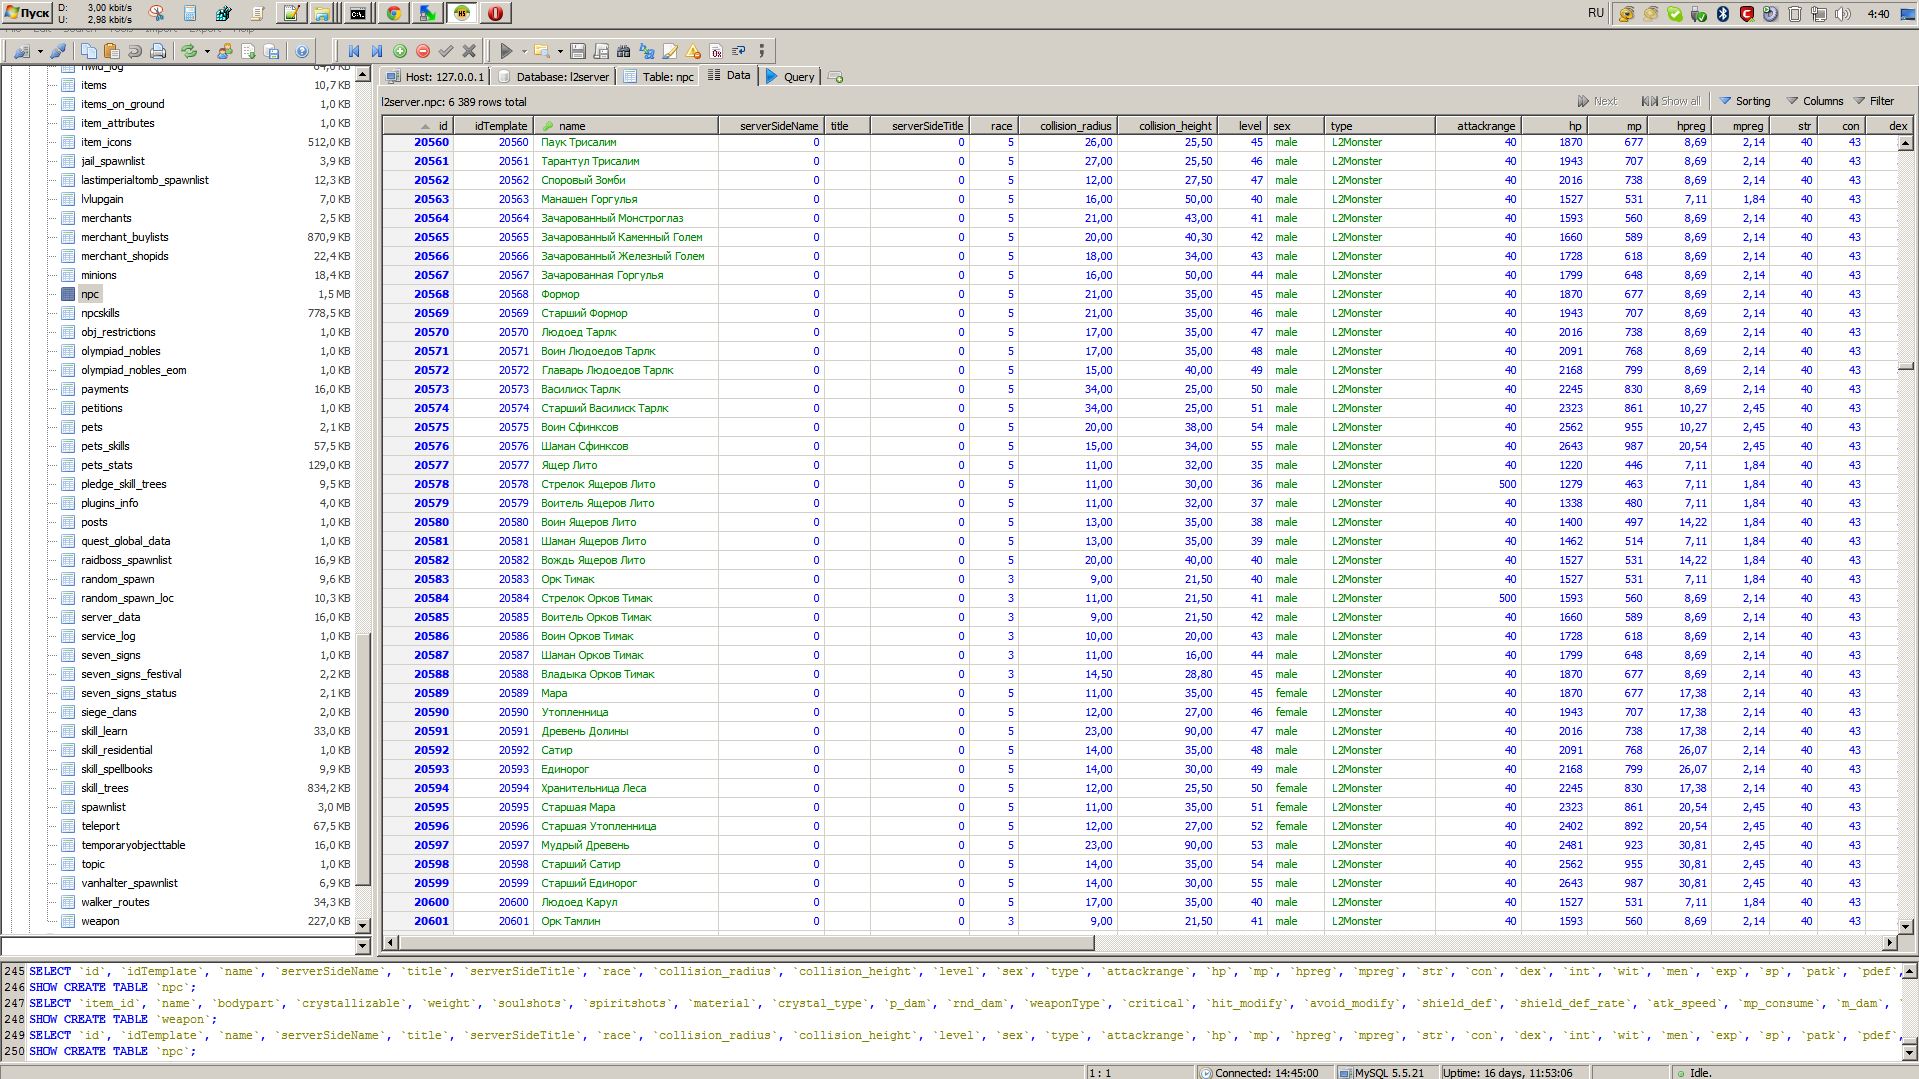The height and width of the screenshot is (1079, 1919).
Task: Click the Undo arrow icon
Action: 134,51
